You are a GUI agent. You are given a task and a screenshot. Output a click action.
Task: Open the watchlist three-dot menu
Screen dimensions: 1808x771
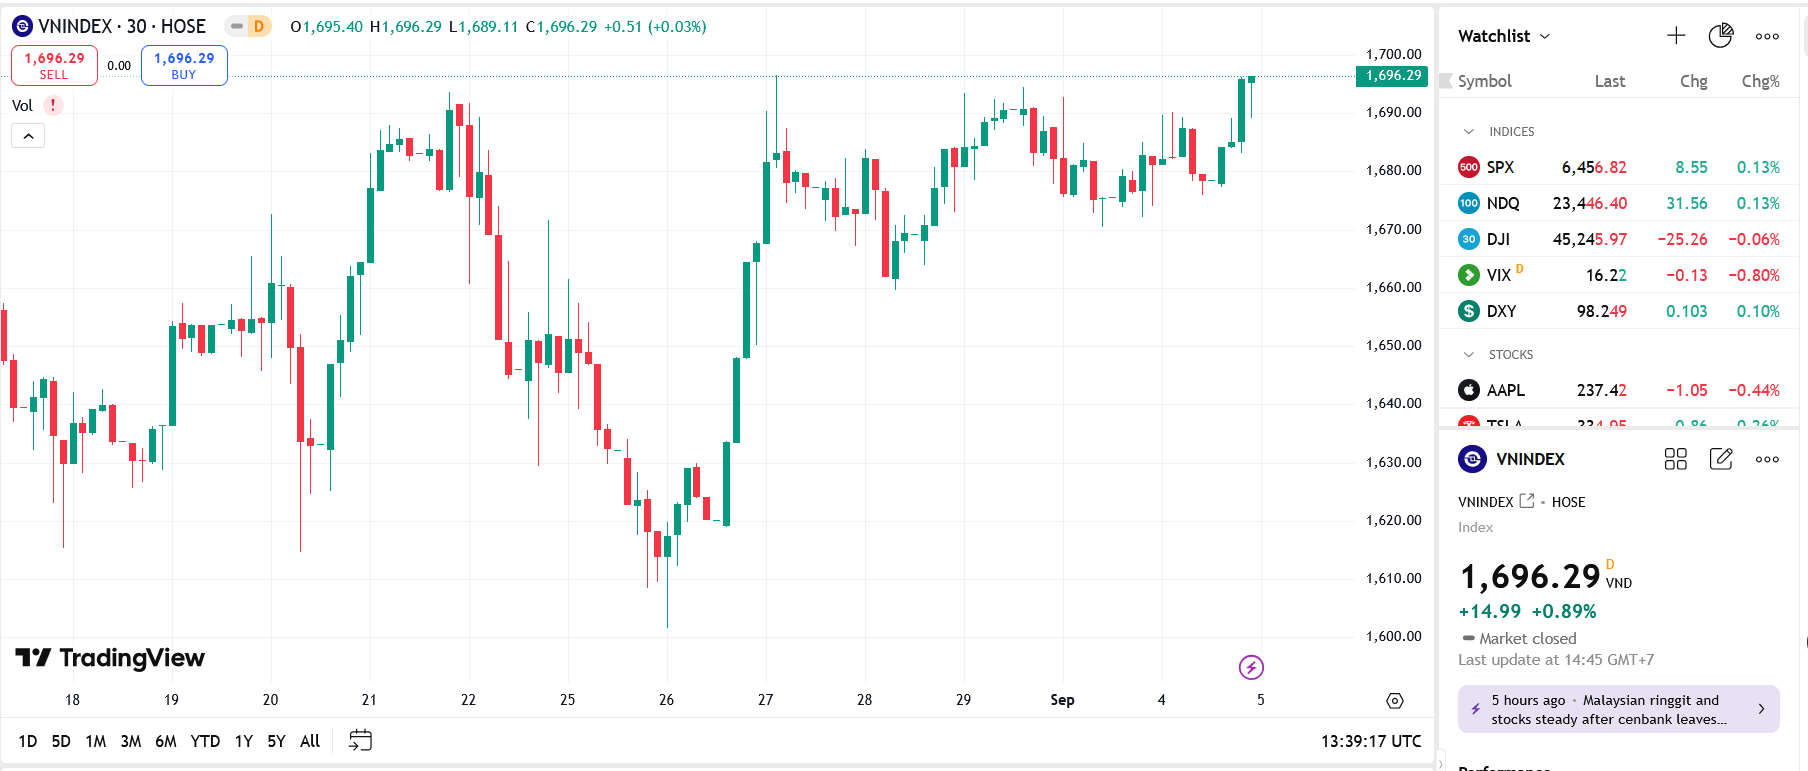[x=1767, y=36]
